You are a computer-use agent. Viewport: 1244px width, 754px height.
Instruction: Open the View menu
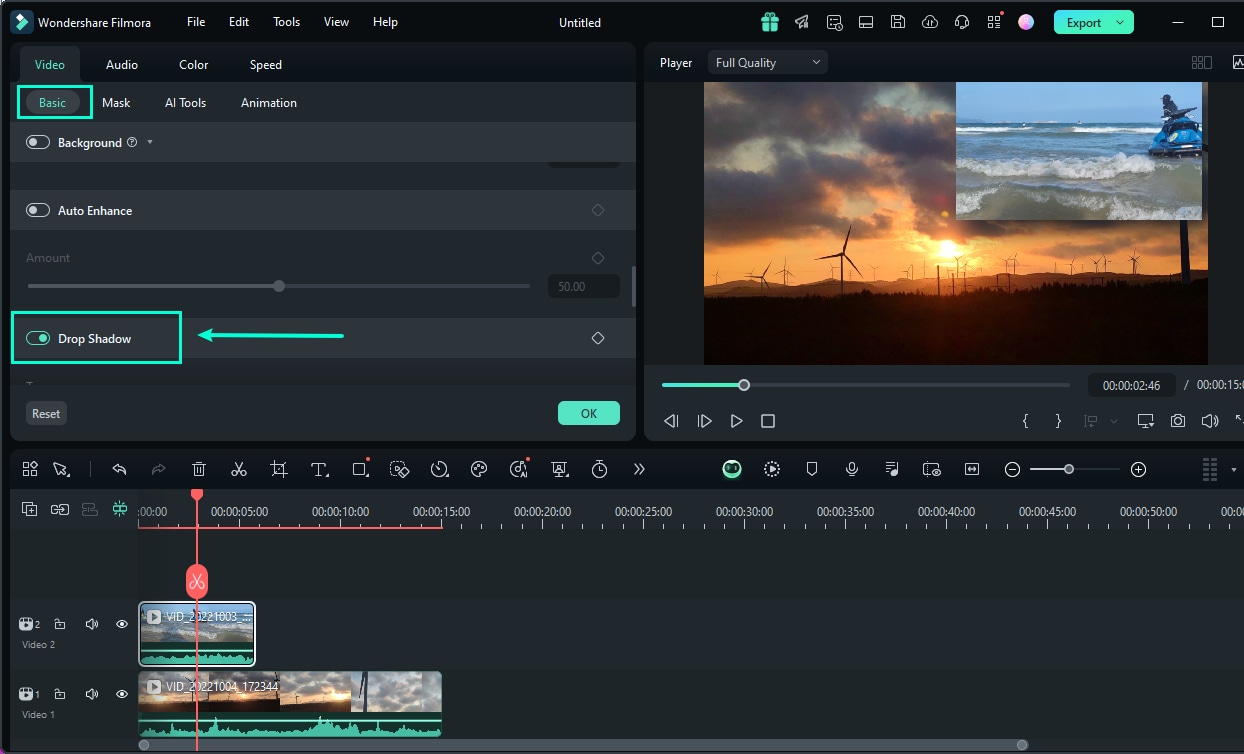click(x=337, y=22)
